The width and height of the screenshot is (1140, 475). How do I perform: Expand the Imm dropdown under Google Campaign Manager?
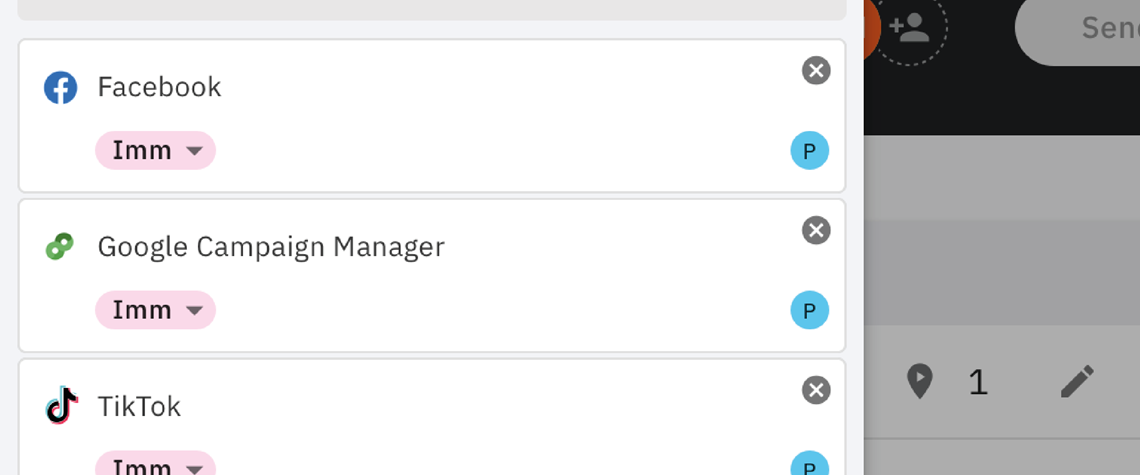click(156, 310)
